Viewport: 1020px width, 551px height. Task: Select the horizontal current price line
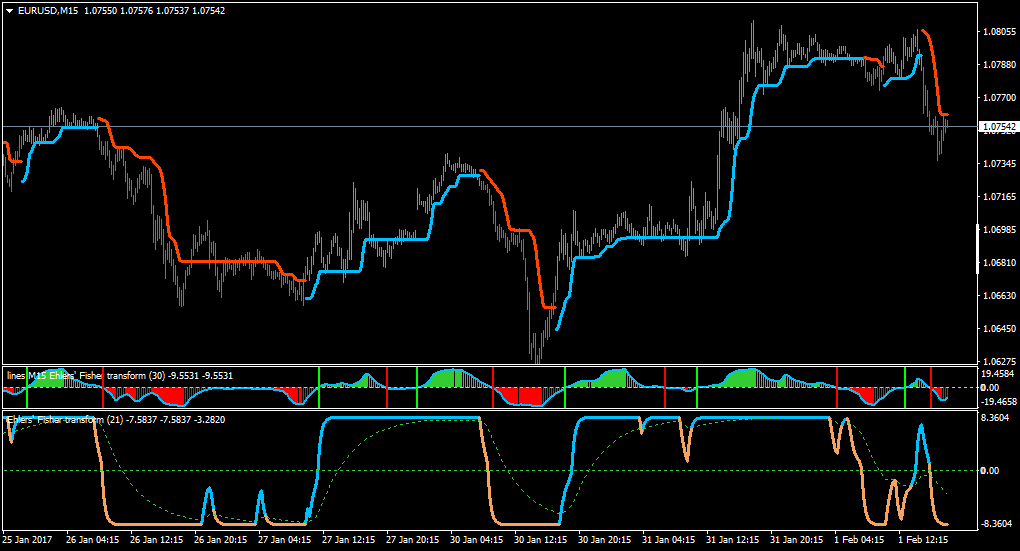490,126
